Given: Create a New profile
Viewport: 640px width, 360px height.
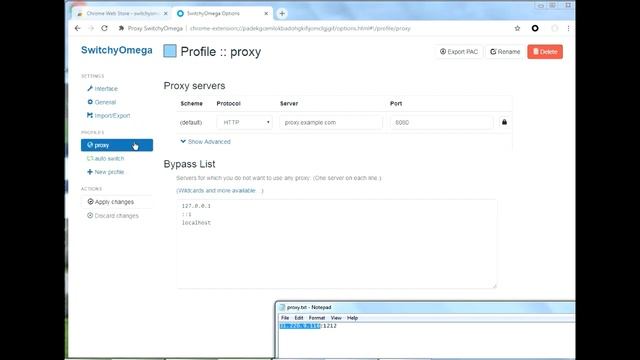Looking at the screenshot, I should (106, 172).
